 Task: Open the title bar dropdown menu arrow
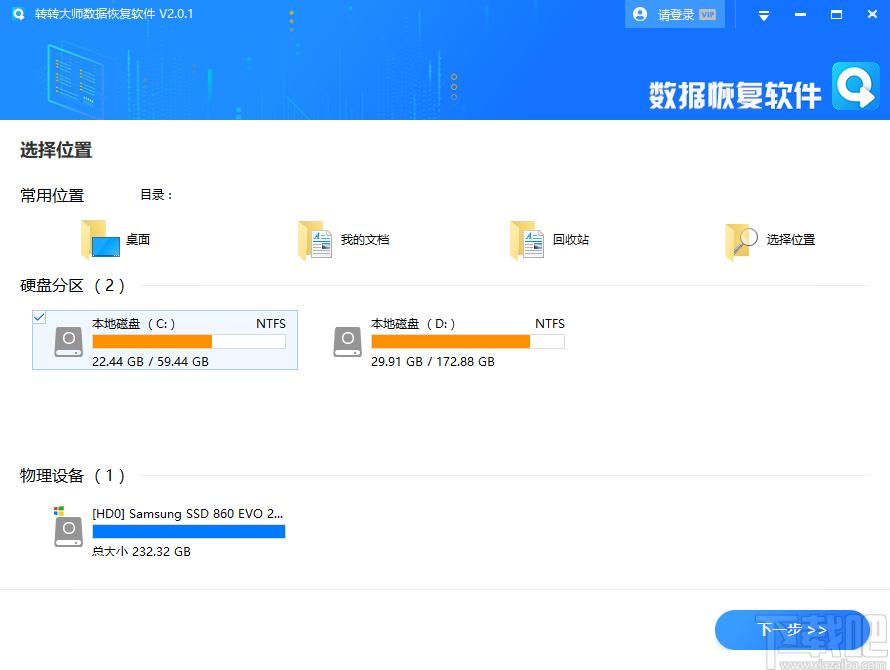coord(764,15)
